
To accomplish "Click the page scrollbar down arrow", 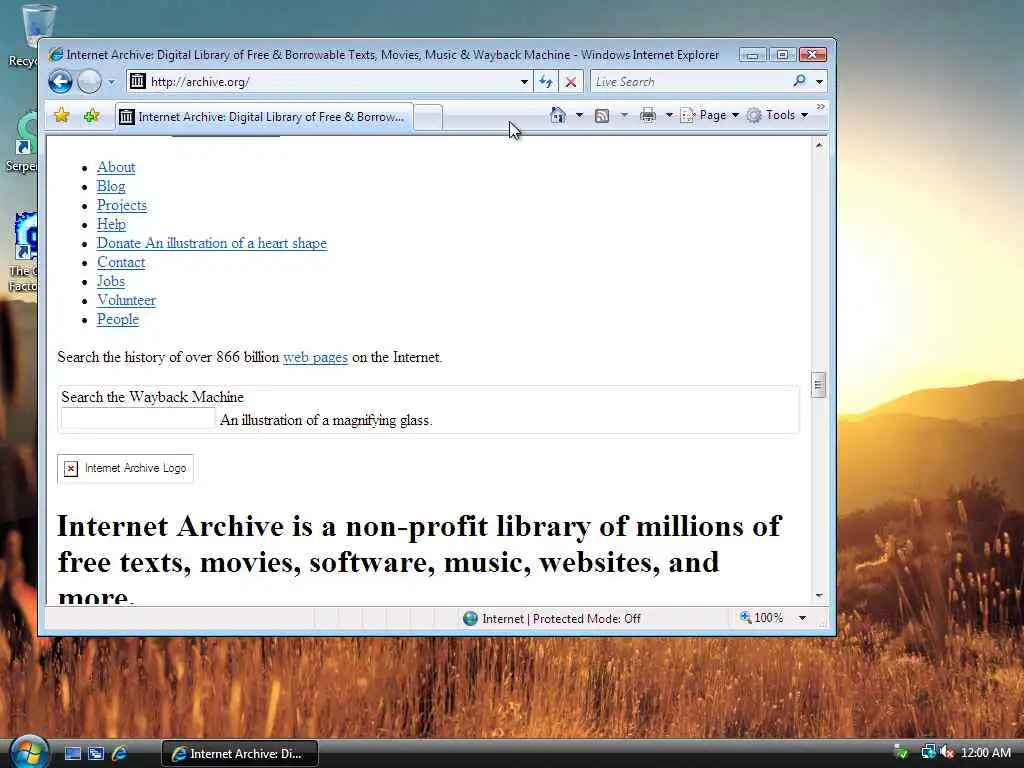I will click(x=819, y=596).
